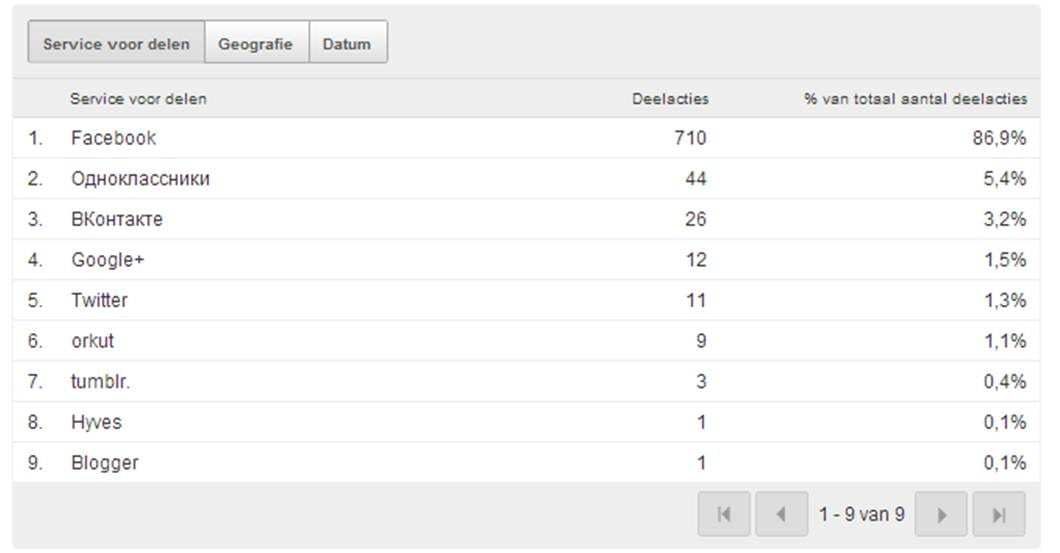Open the Facebook row entry
This screenshot has width=1060, height=553.
113,138
